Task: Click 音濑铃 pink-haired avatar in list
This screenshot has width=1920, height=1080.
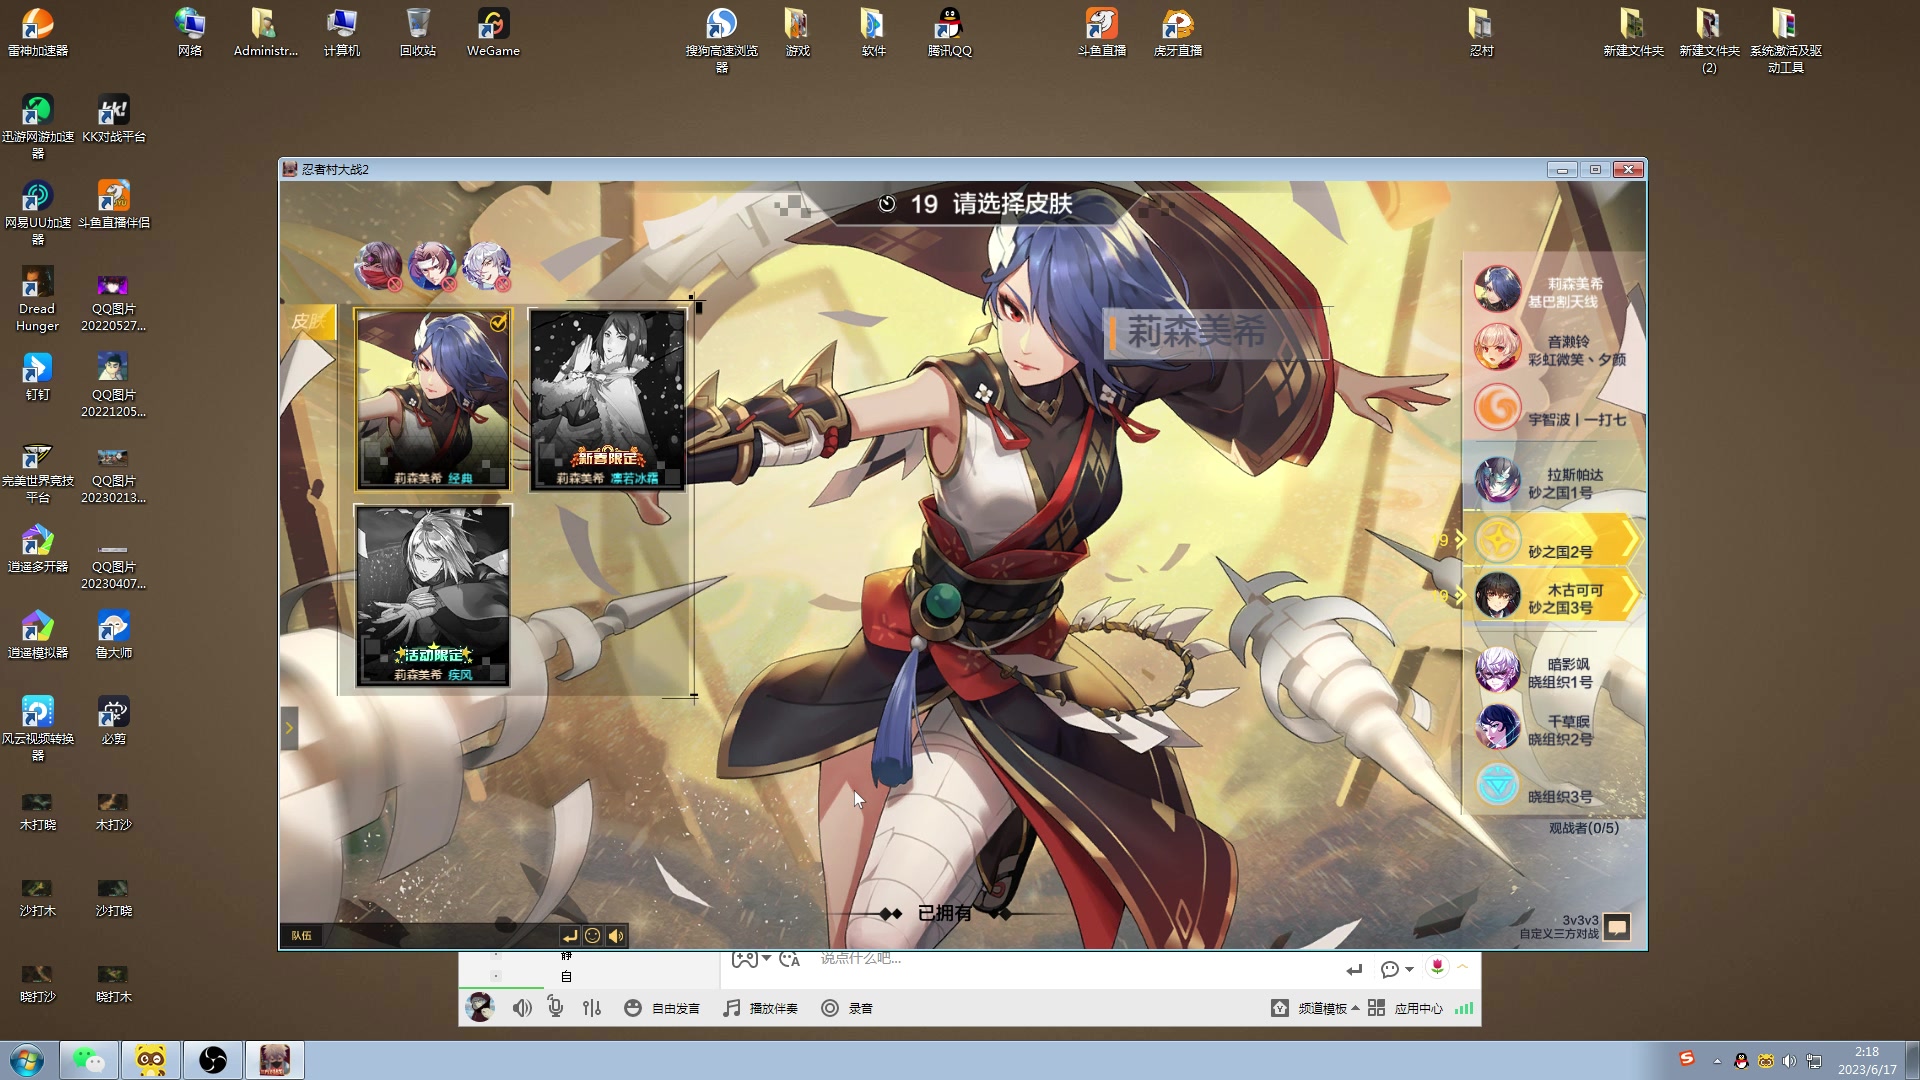Action: coord(1497,348)
